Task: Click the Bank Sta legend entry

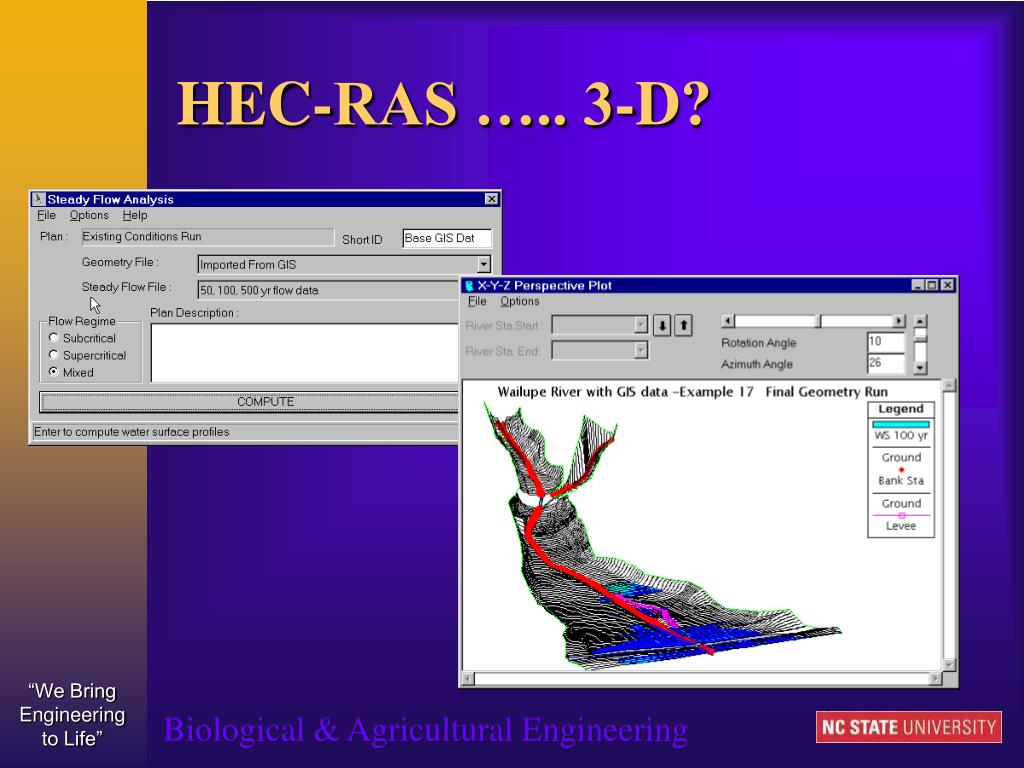Action: [901, 481]
